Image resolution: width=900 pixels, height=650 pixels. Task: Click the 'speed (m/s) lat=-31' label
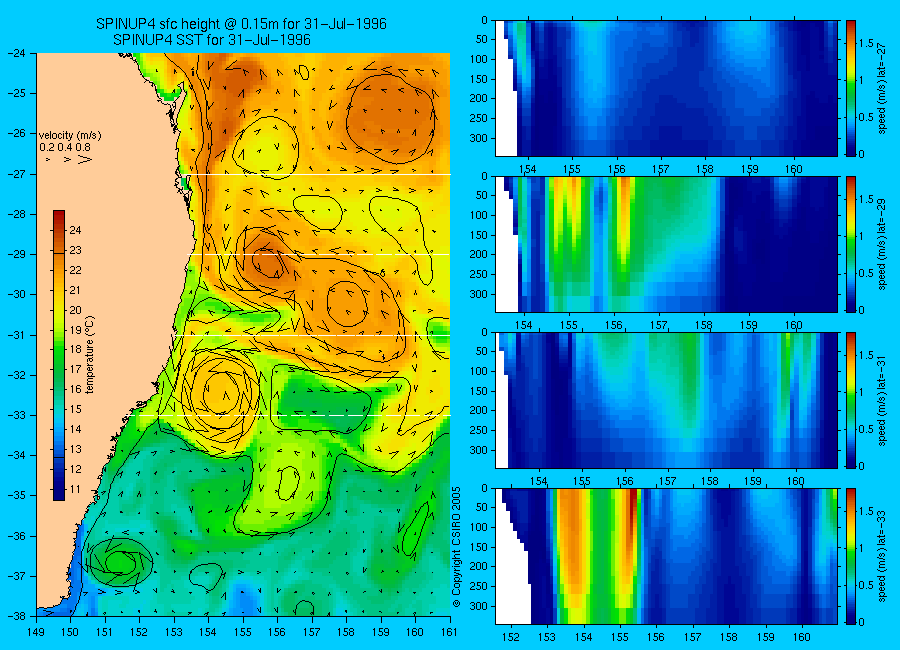pos(882,401)
